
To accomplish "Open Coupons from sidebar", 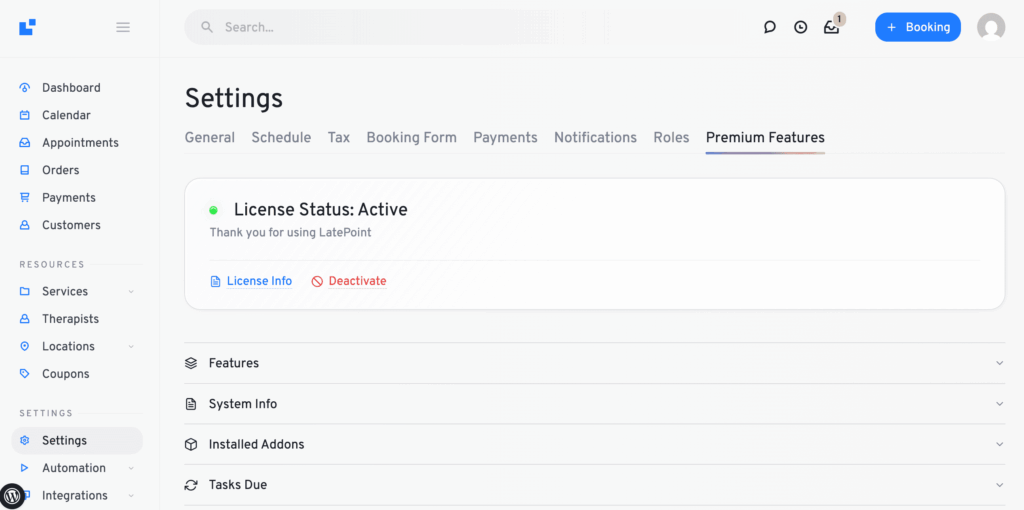I will tap(65, 374).
